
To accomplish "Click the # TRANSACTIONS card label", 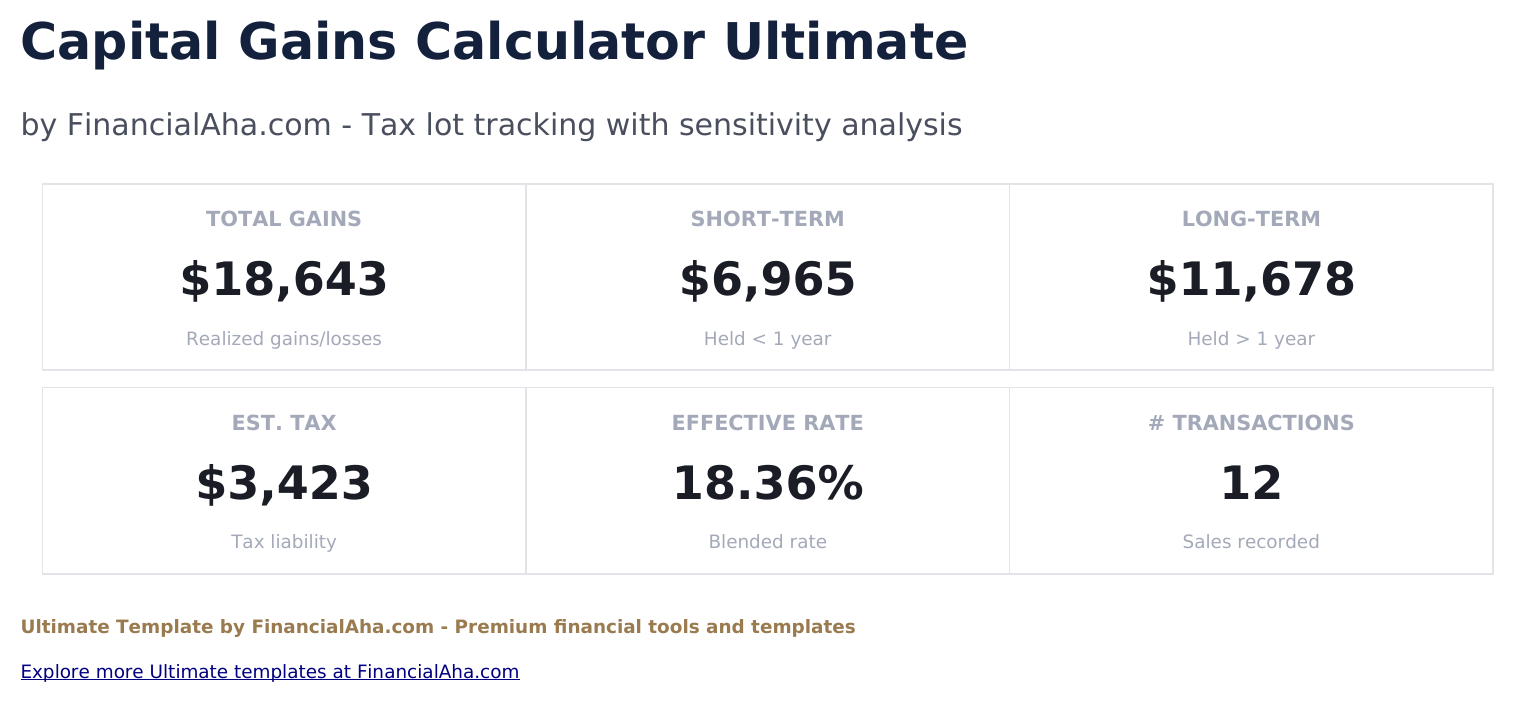I will click(1251, 423).
